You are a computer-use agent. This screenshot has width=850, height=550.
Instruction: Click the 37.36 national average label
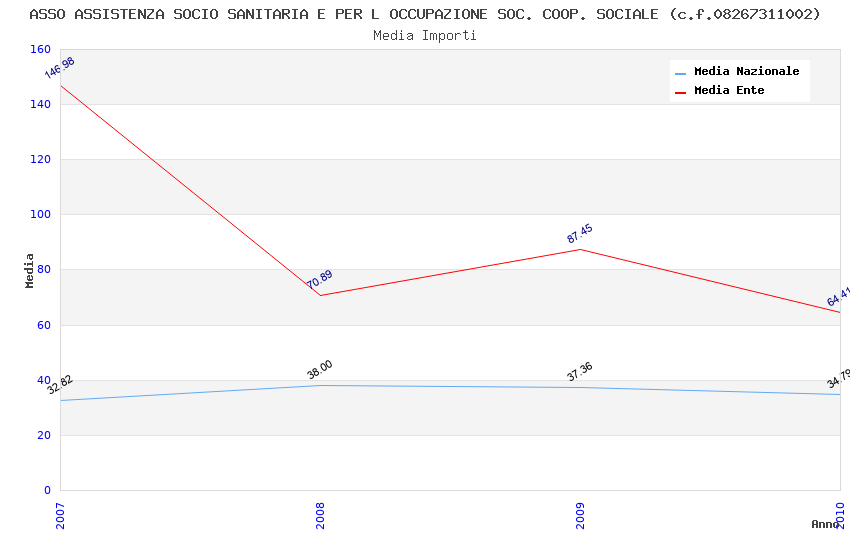point(580,372)
